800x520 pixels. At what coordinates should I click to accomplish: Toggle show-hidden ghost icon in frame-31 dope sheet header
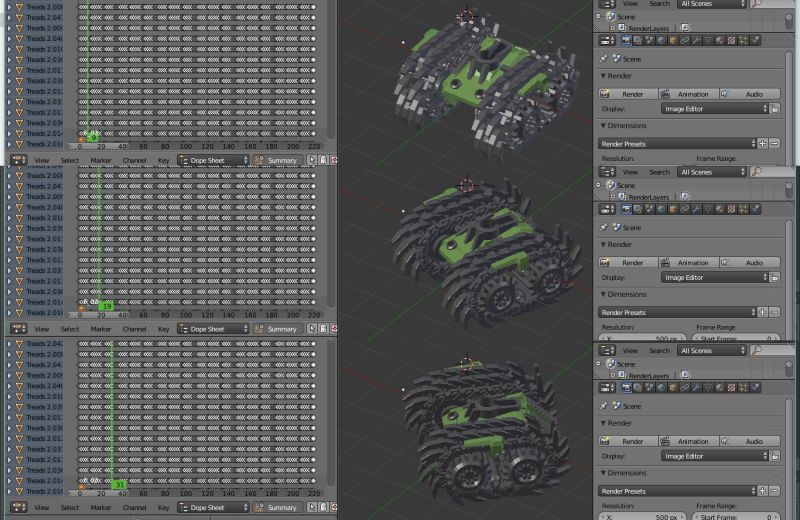(x=323, y=507)
